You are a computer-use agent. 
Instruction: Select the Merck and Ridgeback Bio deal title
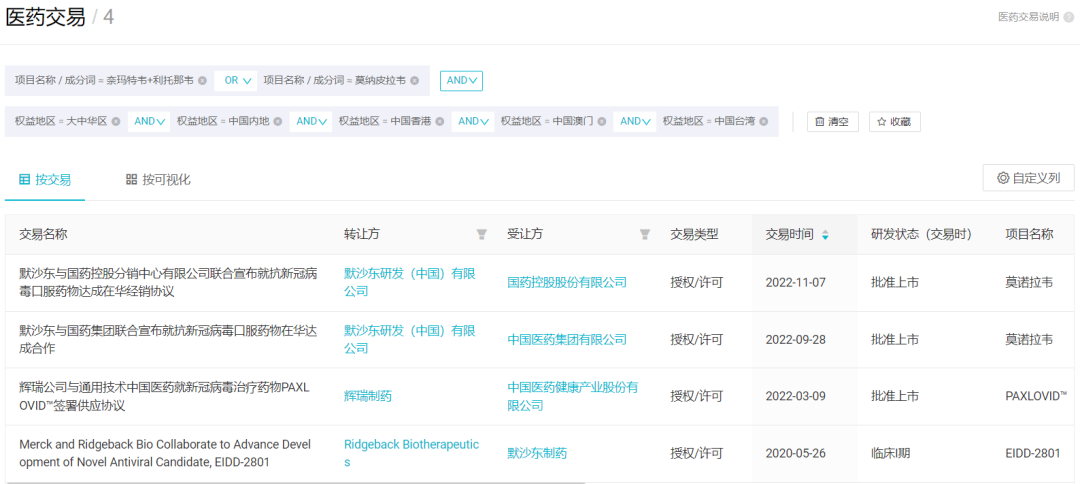163,453
